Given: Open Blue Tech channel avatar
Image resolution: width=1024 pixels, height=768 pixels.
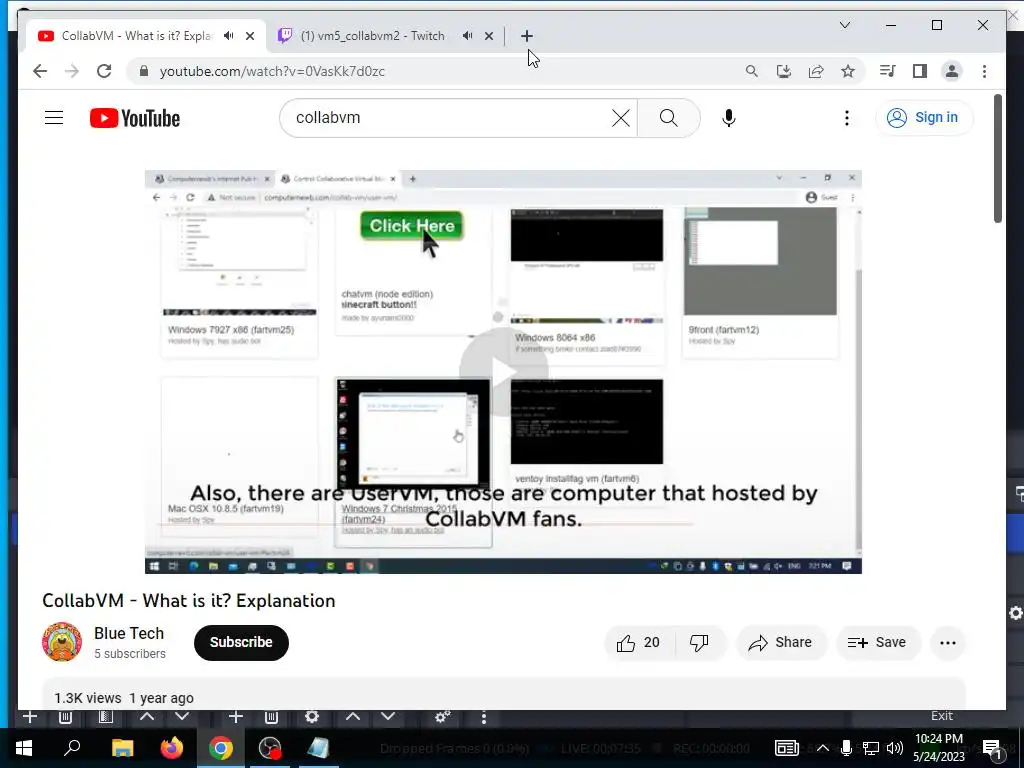Looking at the screenshot, I should pyautogui.click(x=62, y=641).
